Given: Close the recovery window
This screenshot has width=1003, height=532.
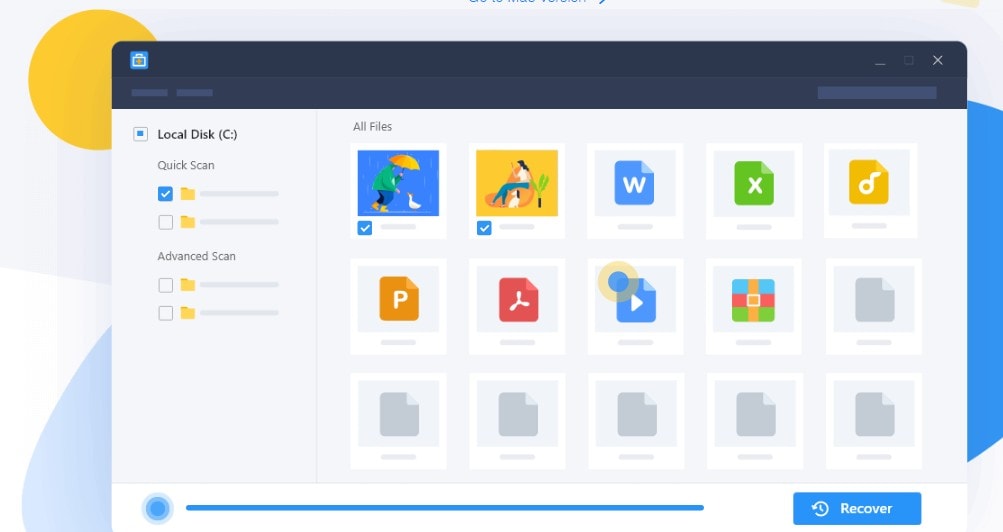Looking at the screenshot, I should click(x=938, y=60).
